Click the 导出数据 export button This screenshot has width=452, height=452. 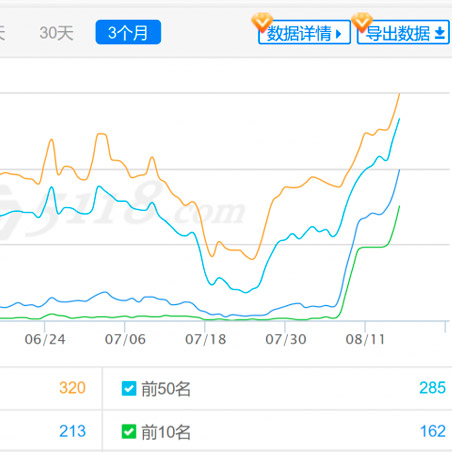(403, 32)
